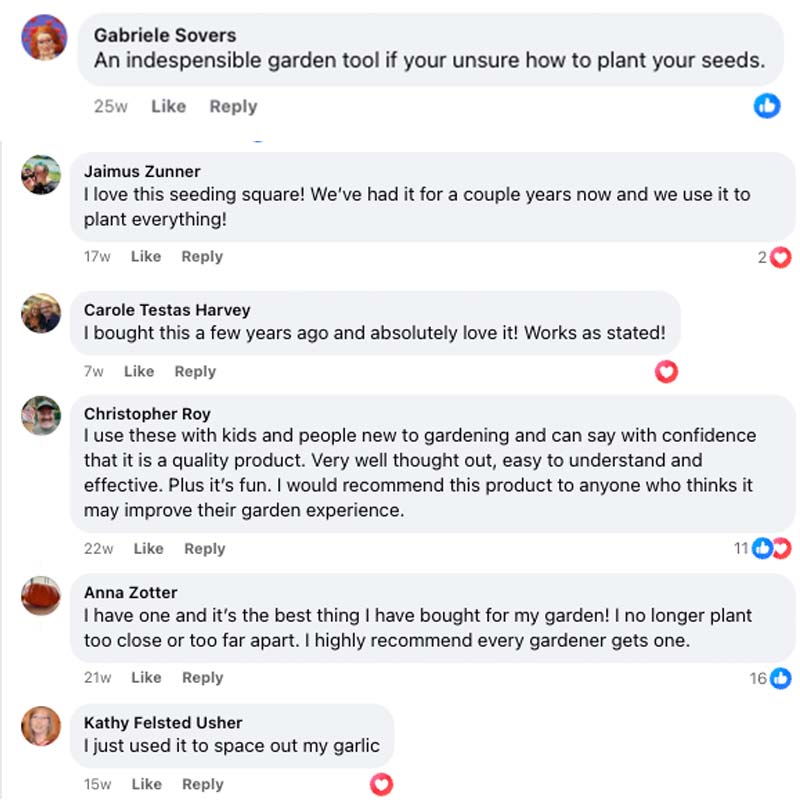
Task: Click the Jaimus Zunner name link
Action: click(142, 171)
